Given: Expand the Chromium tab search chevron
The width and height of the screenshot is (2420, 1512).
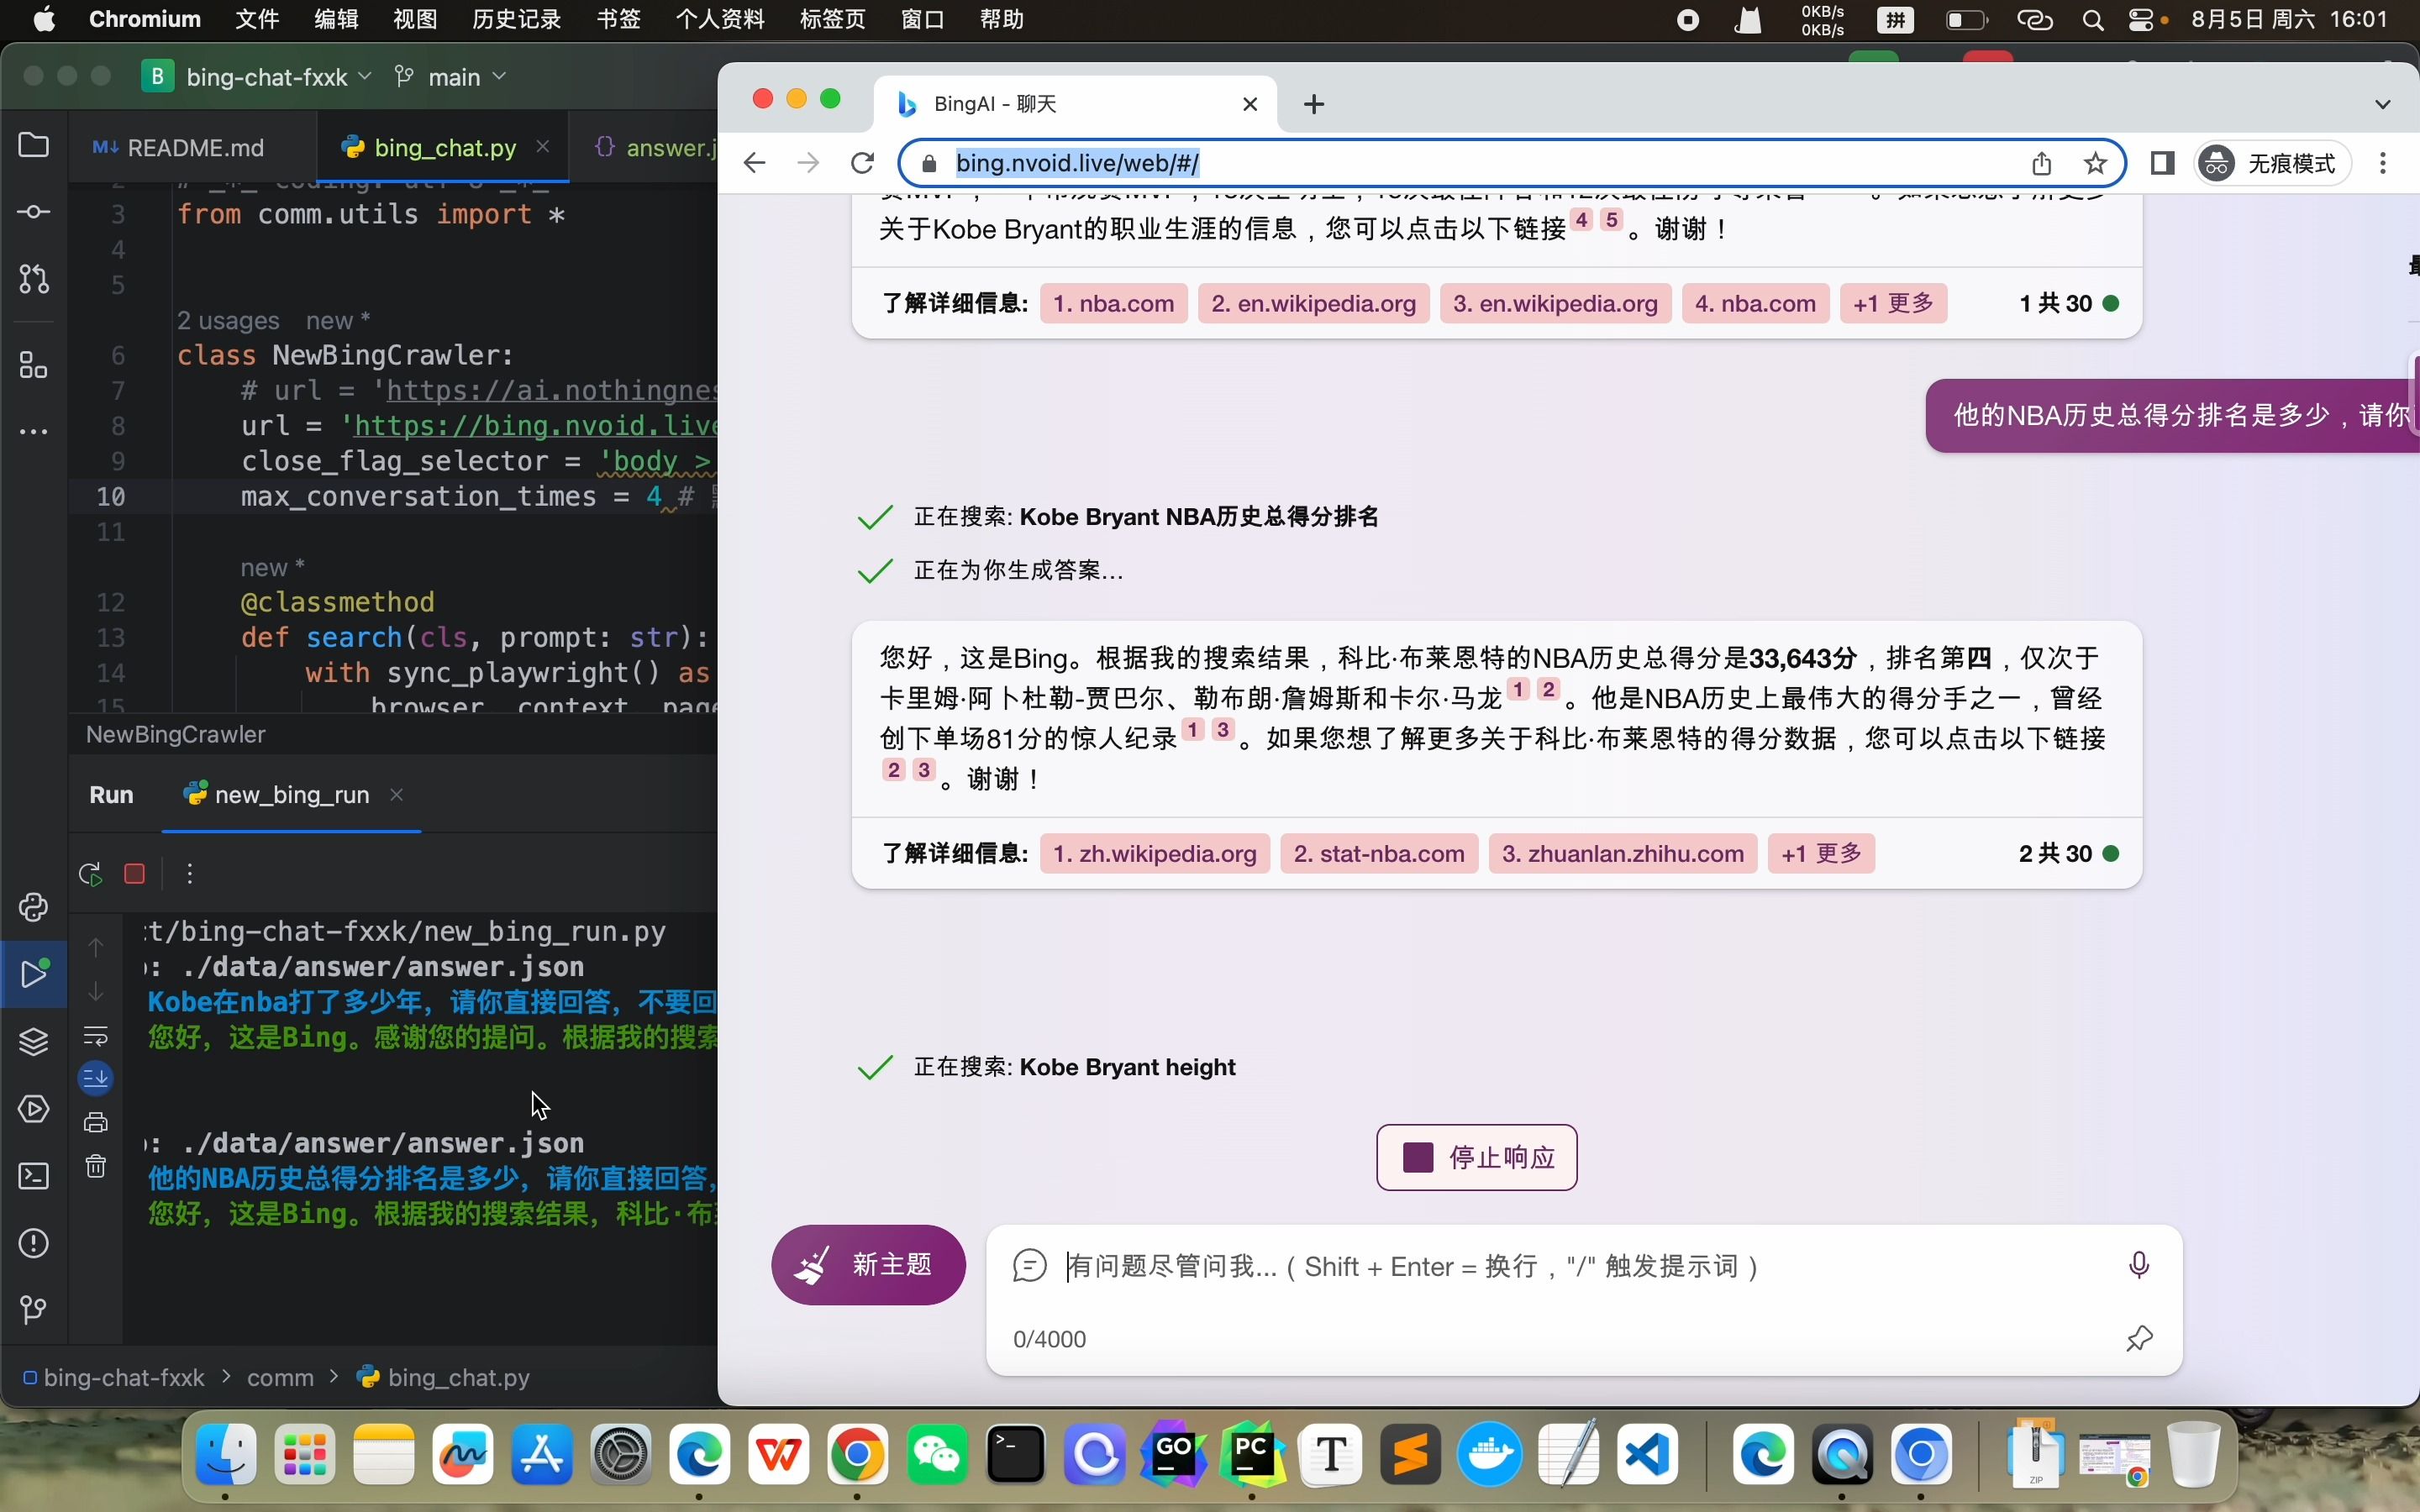Looking at the screenshot, I should [x=2383, y=104].
